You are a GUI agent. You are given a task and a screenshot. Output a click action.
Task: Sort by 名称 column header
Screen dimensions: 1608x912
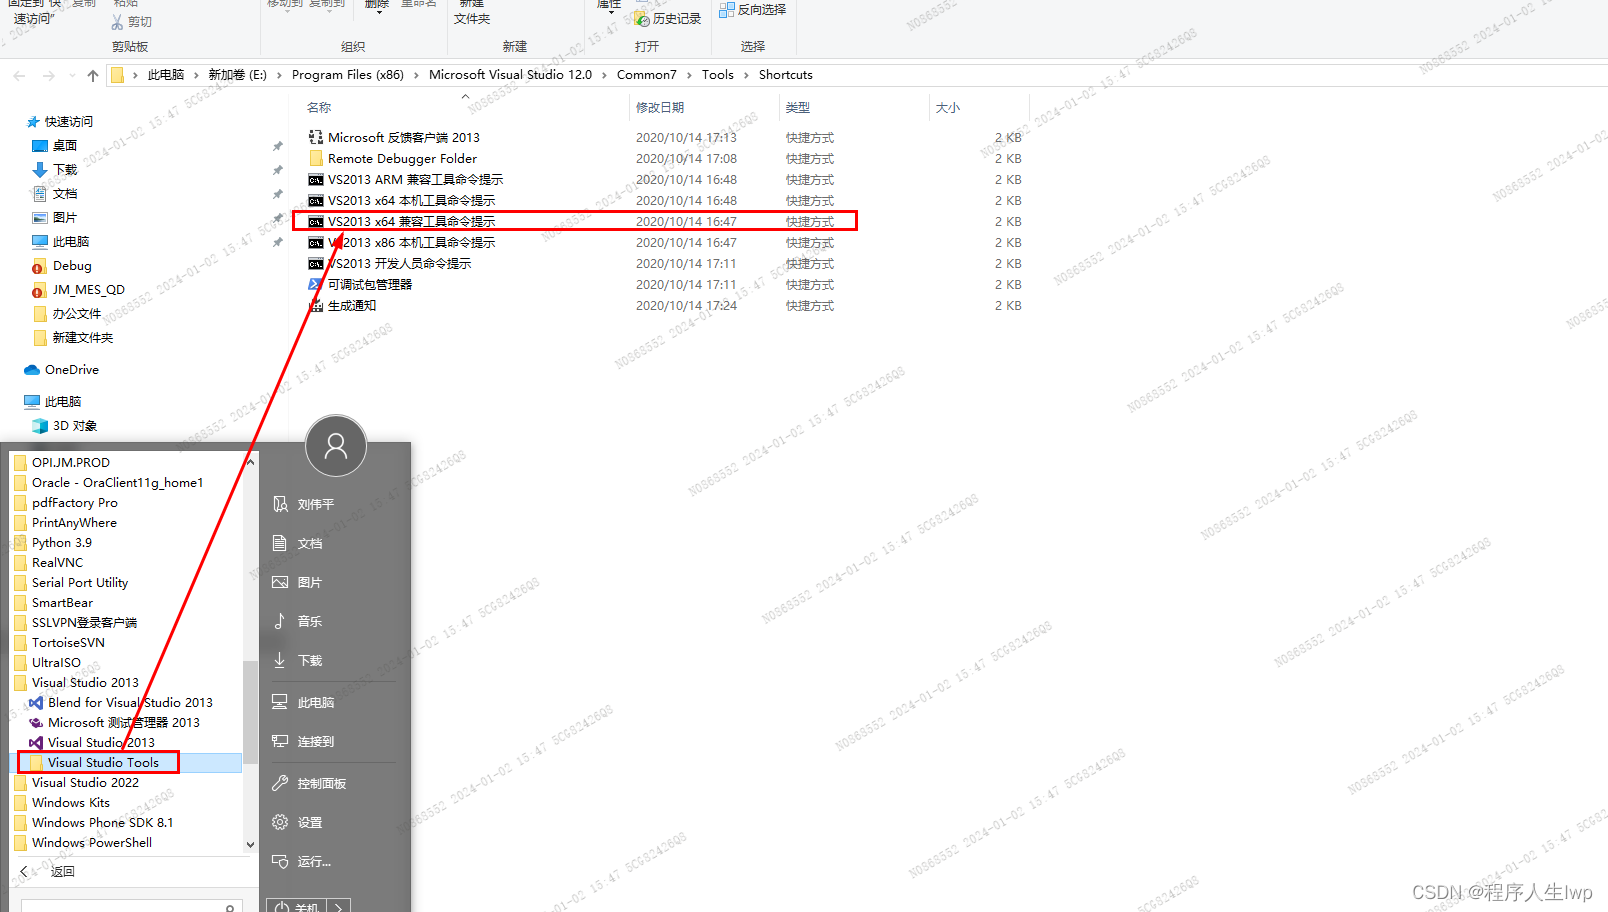point(319,107)
